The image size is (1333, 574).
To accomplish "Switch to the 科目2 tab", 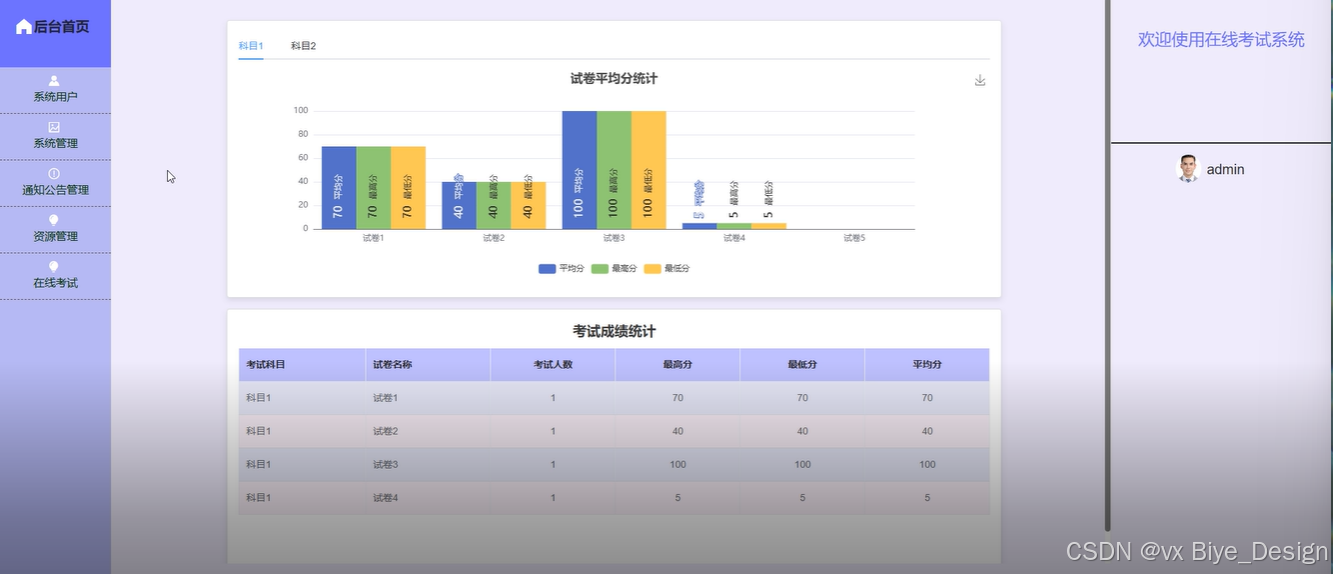I will (303, 46).
